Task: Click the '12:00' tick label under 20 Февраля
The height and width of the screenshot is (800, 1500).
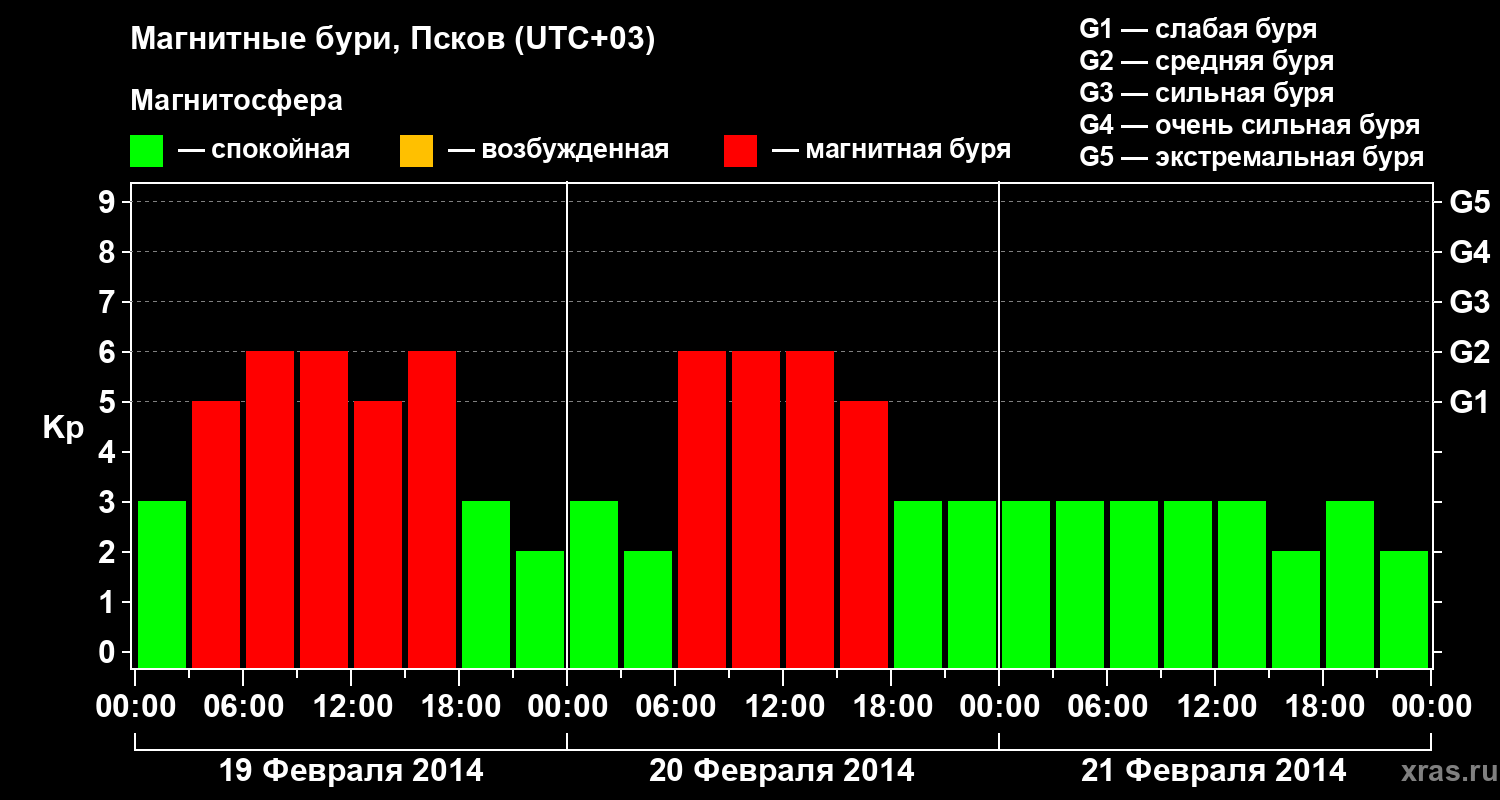Action: tap(783, 707)
